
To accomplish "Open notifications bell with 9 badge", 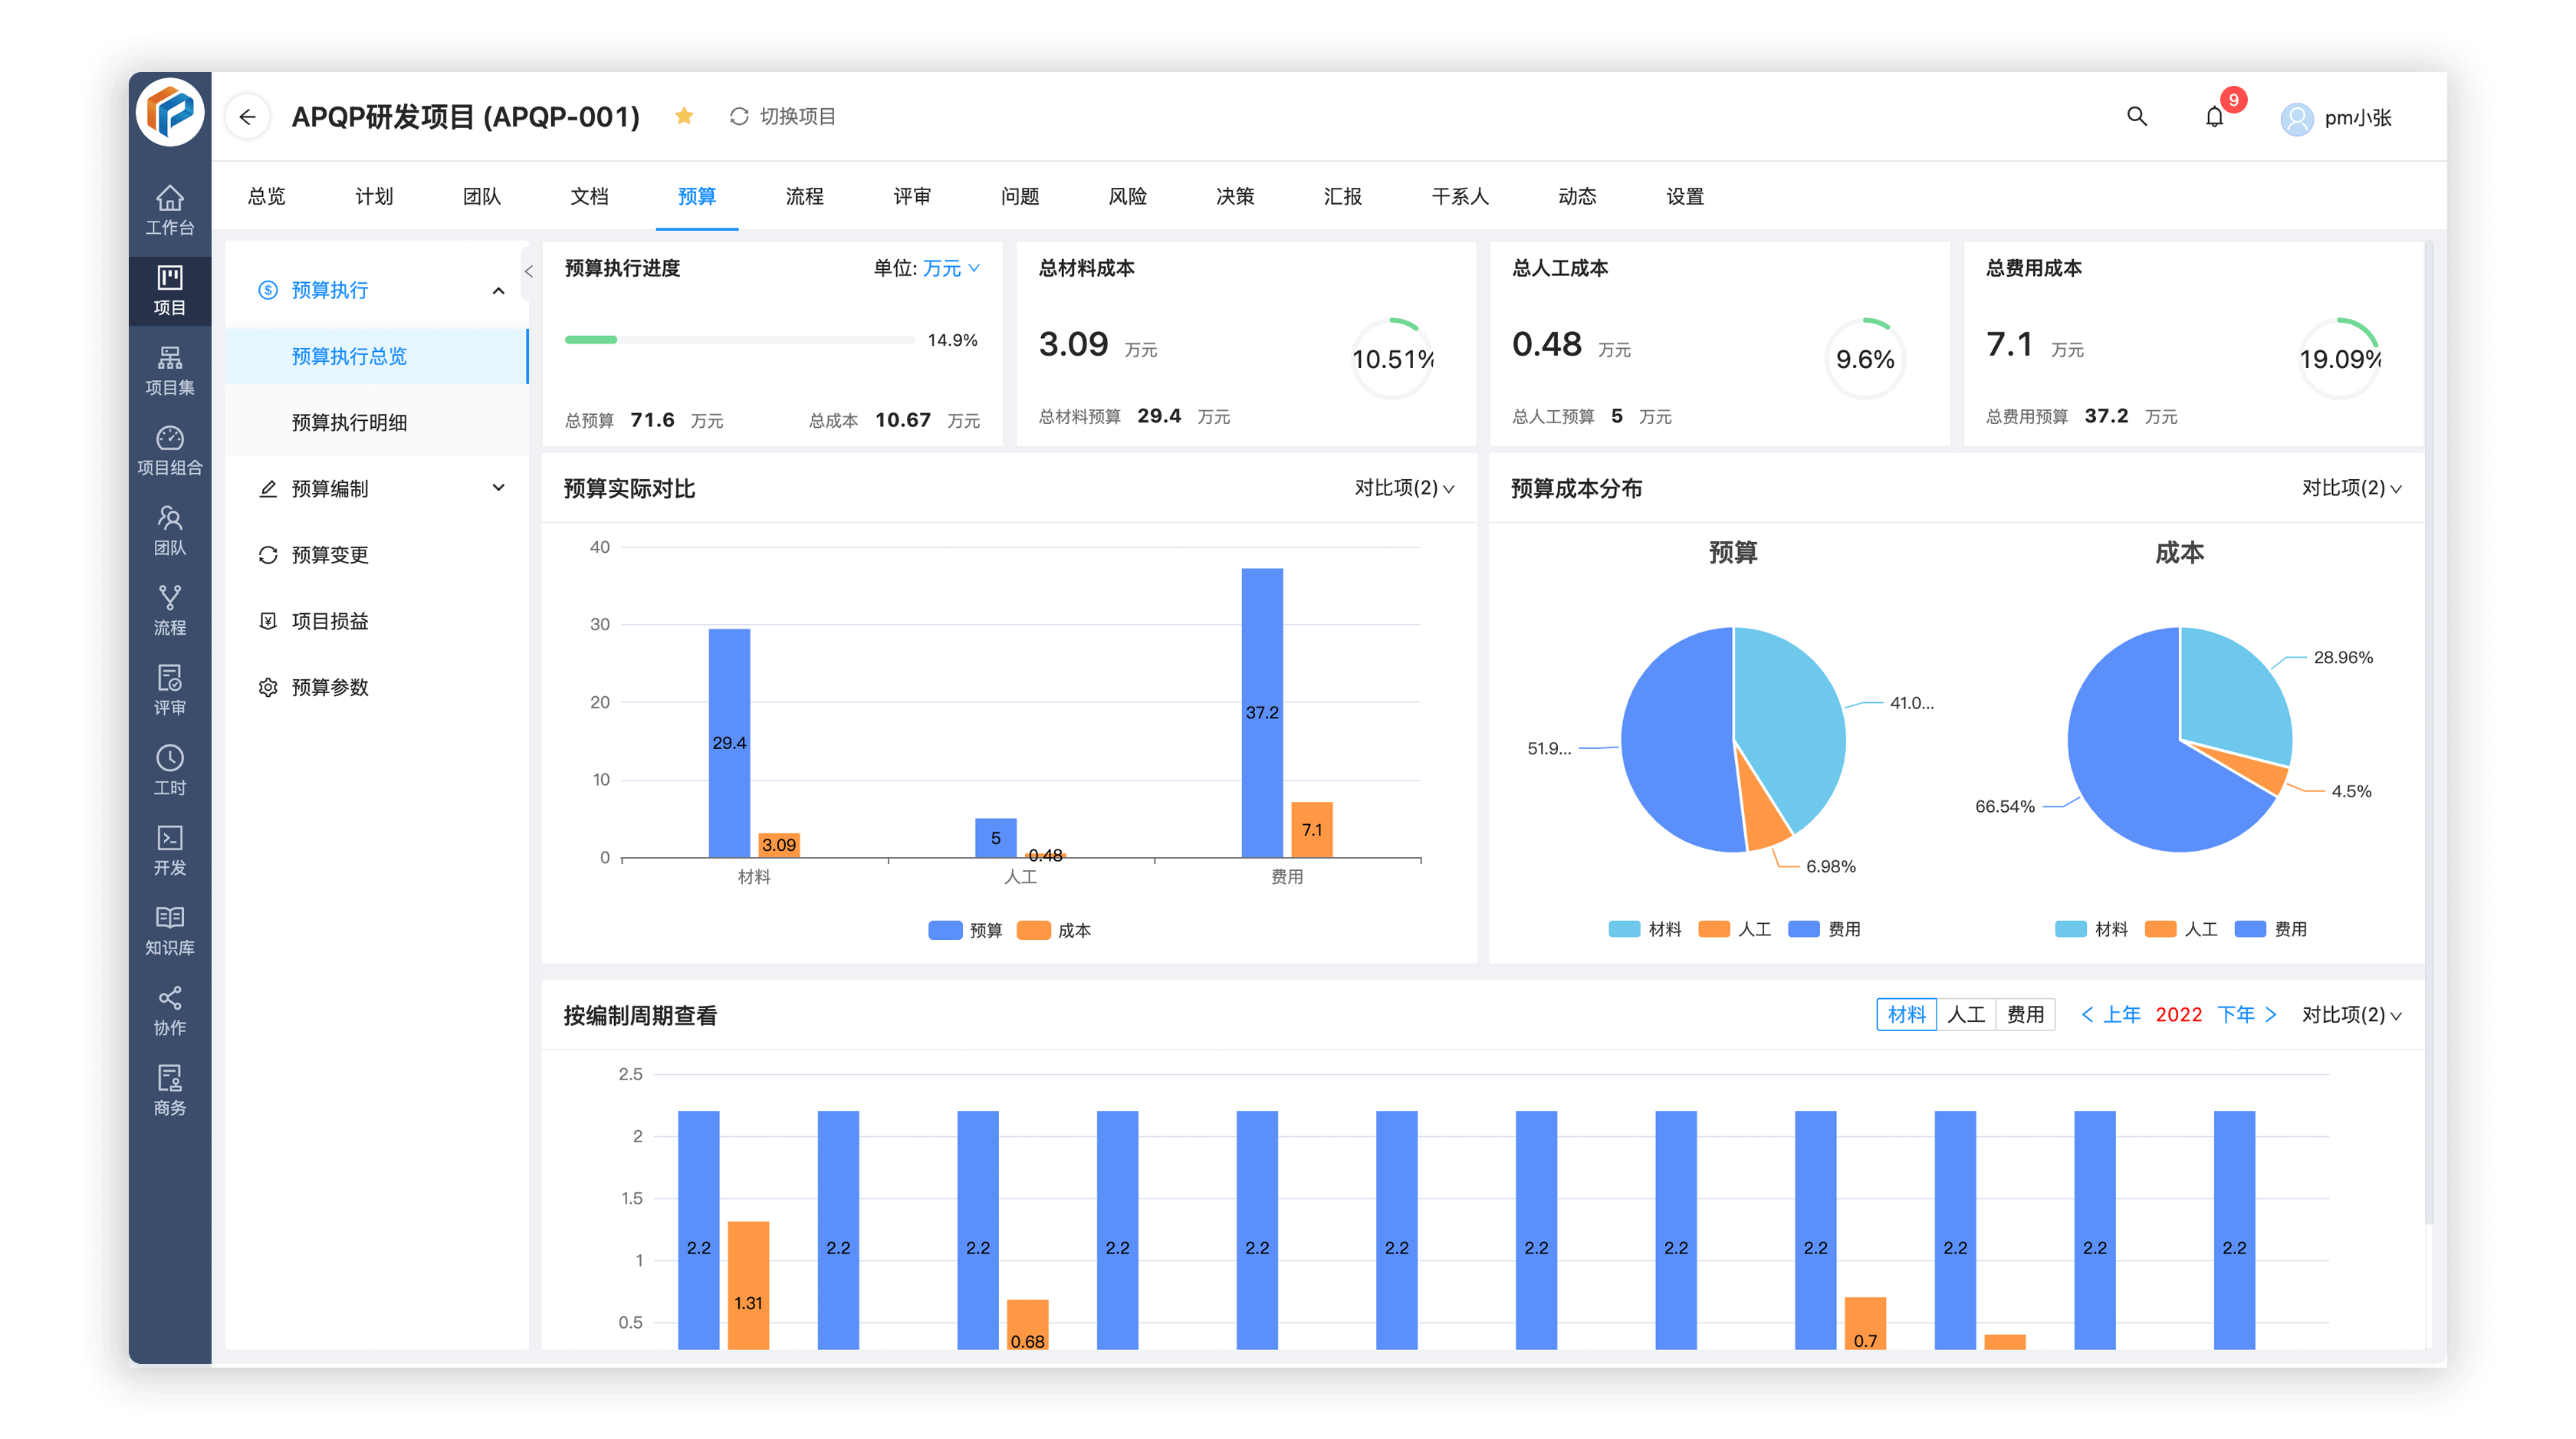I will (x=2215, y=116).
